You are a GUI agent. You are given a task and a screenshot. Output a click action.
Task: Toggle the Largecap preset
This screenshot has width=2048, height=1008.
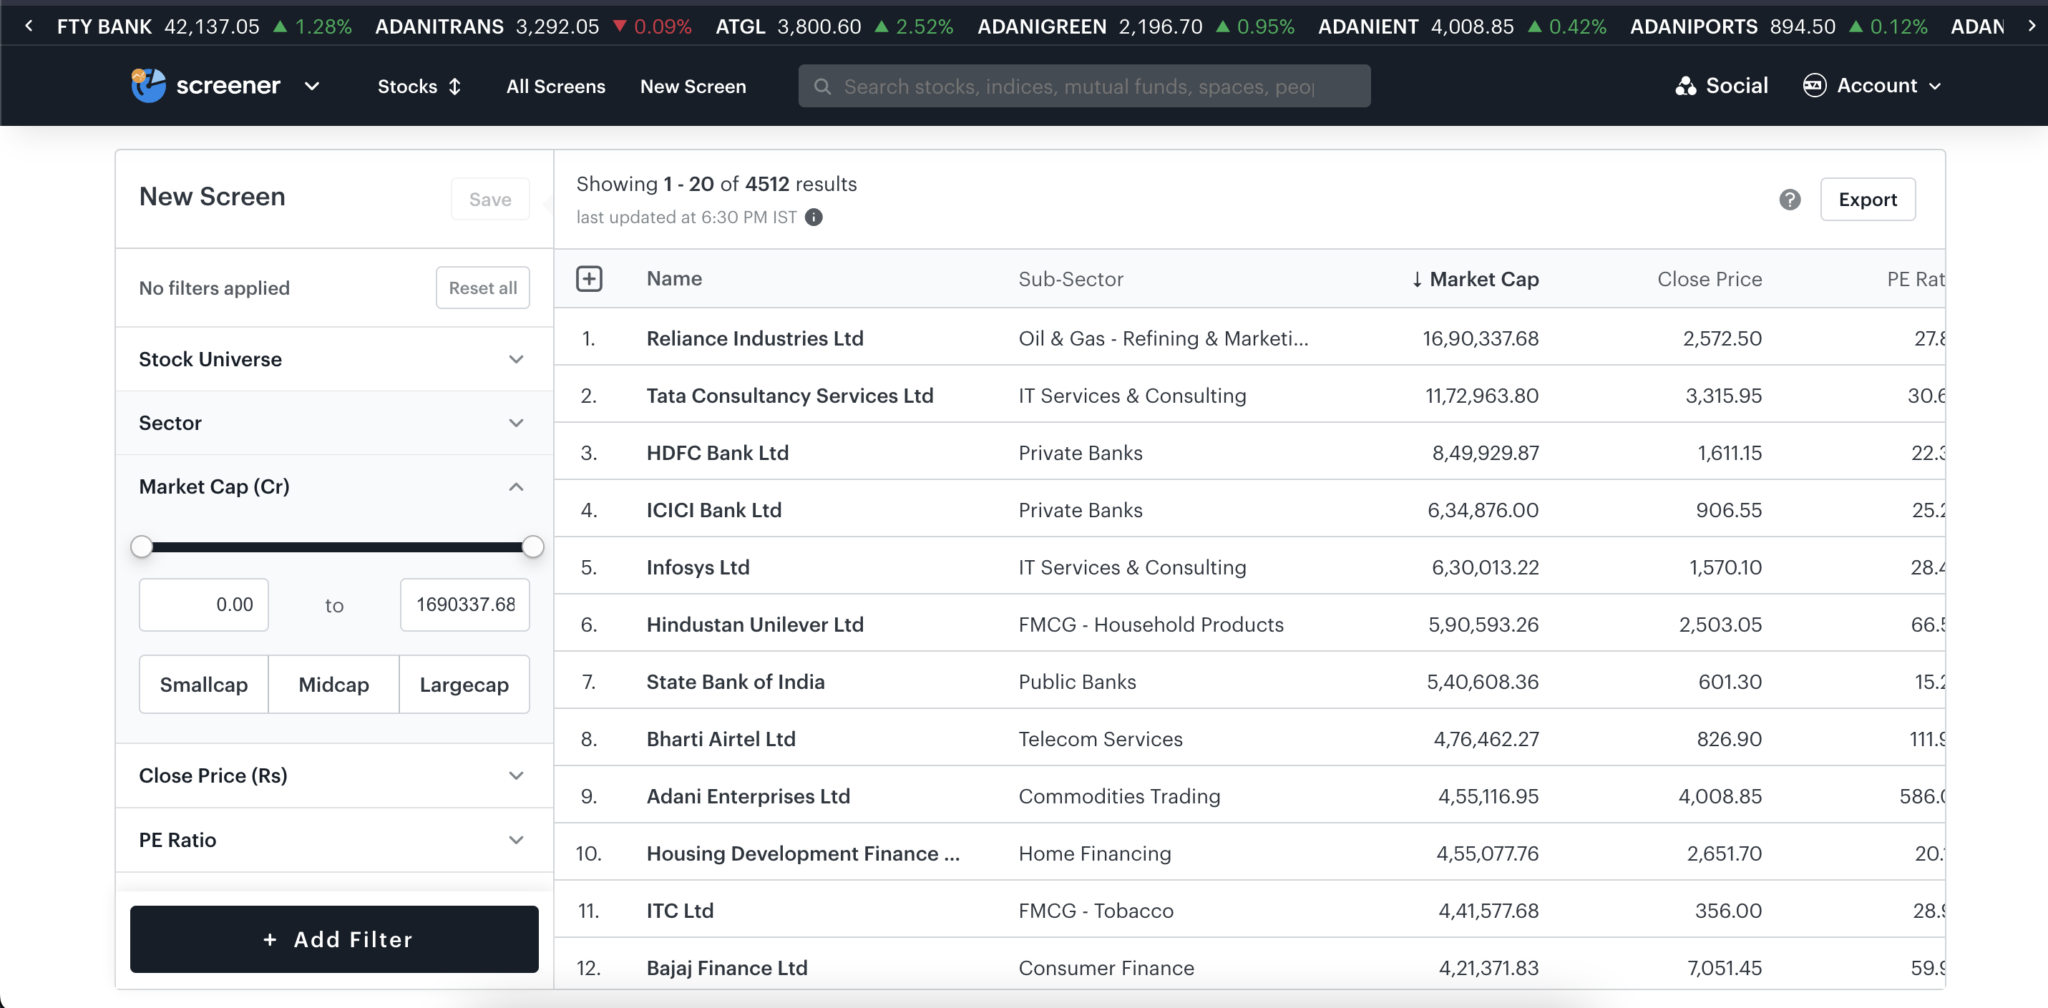pos(464,685)
